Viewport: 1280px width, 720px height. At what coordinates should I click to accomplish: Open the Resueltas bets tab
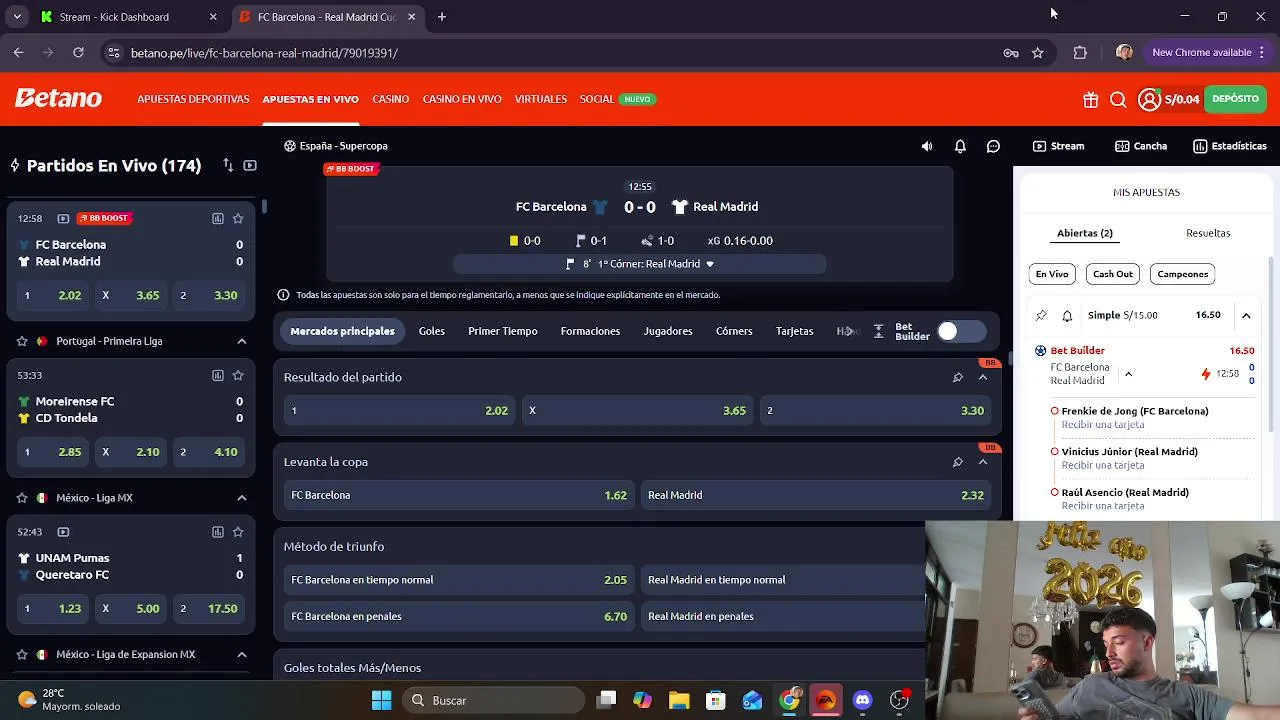pyautogui.click(x=1208, y=233)
